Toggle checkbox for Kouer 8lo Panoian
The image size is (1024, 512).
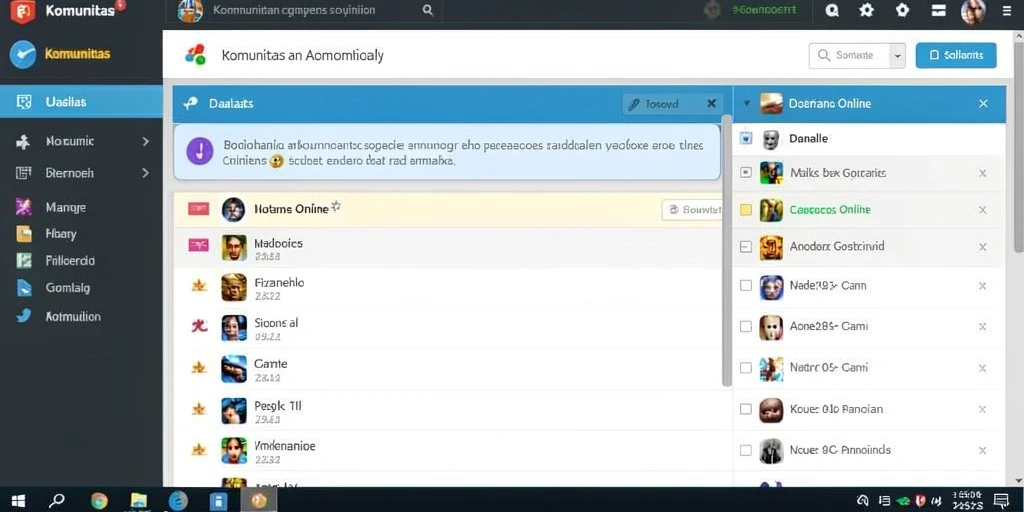tap(746, 409)
